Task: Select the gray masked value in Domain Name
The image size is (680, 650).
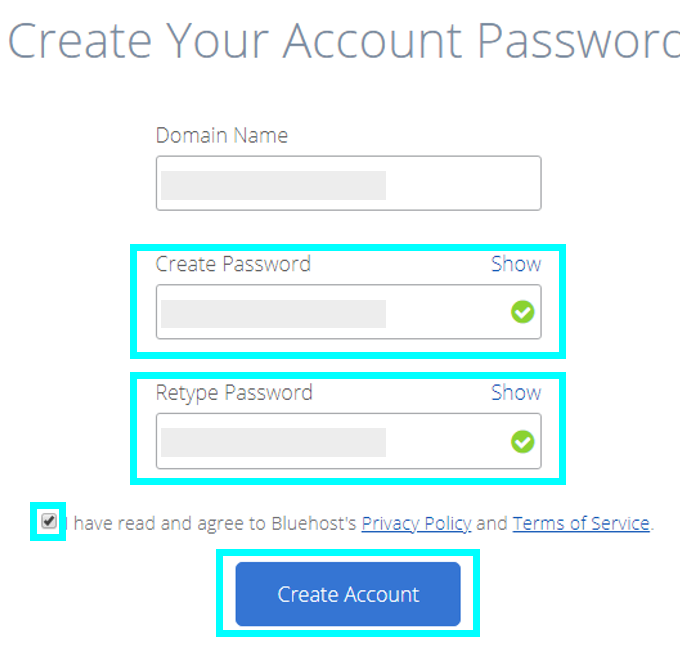Action: [273, 185]
